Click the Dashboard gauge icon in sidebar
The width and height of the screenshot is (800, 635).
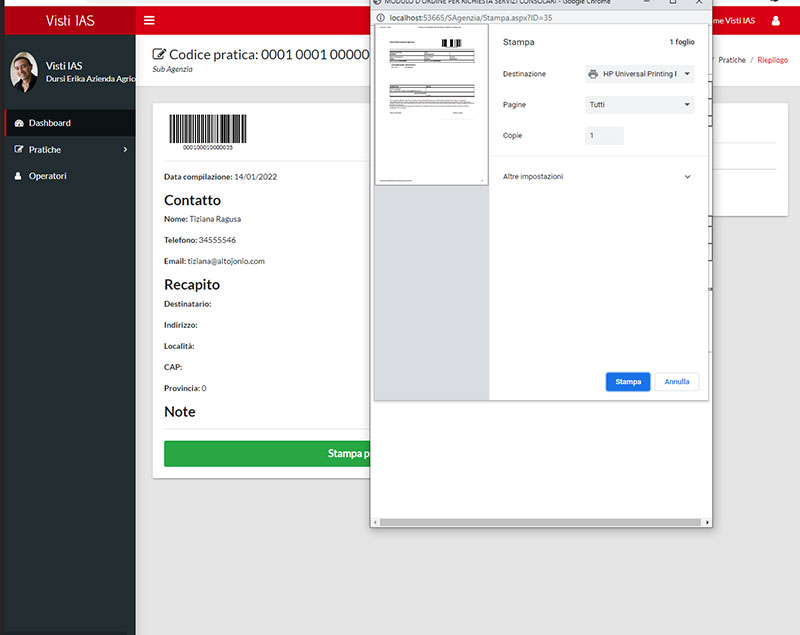click(19, 123)
